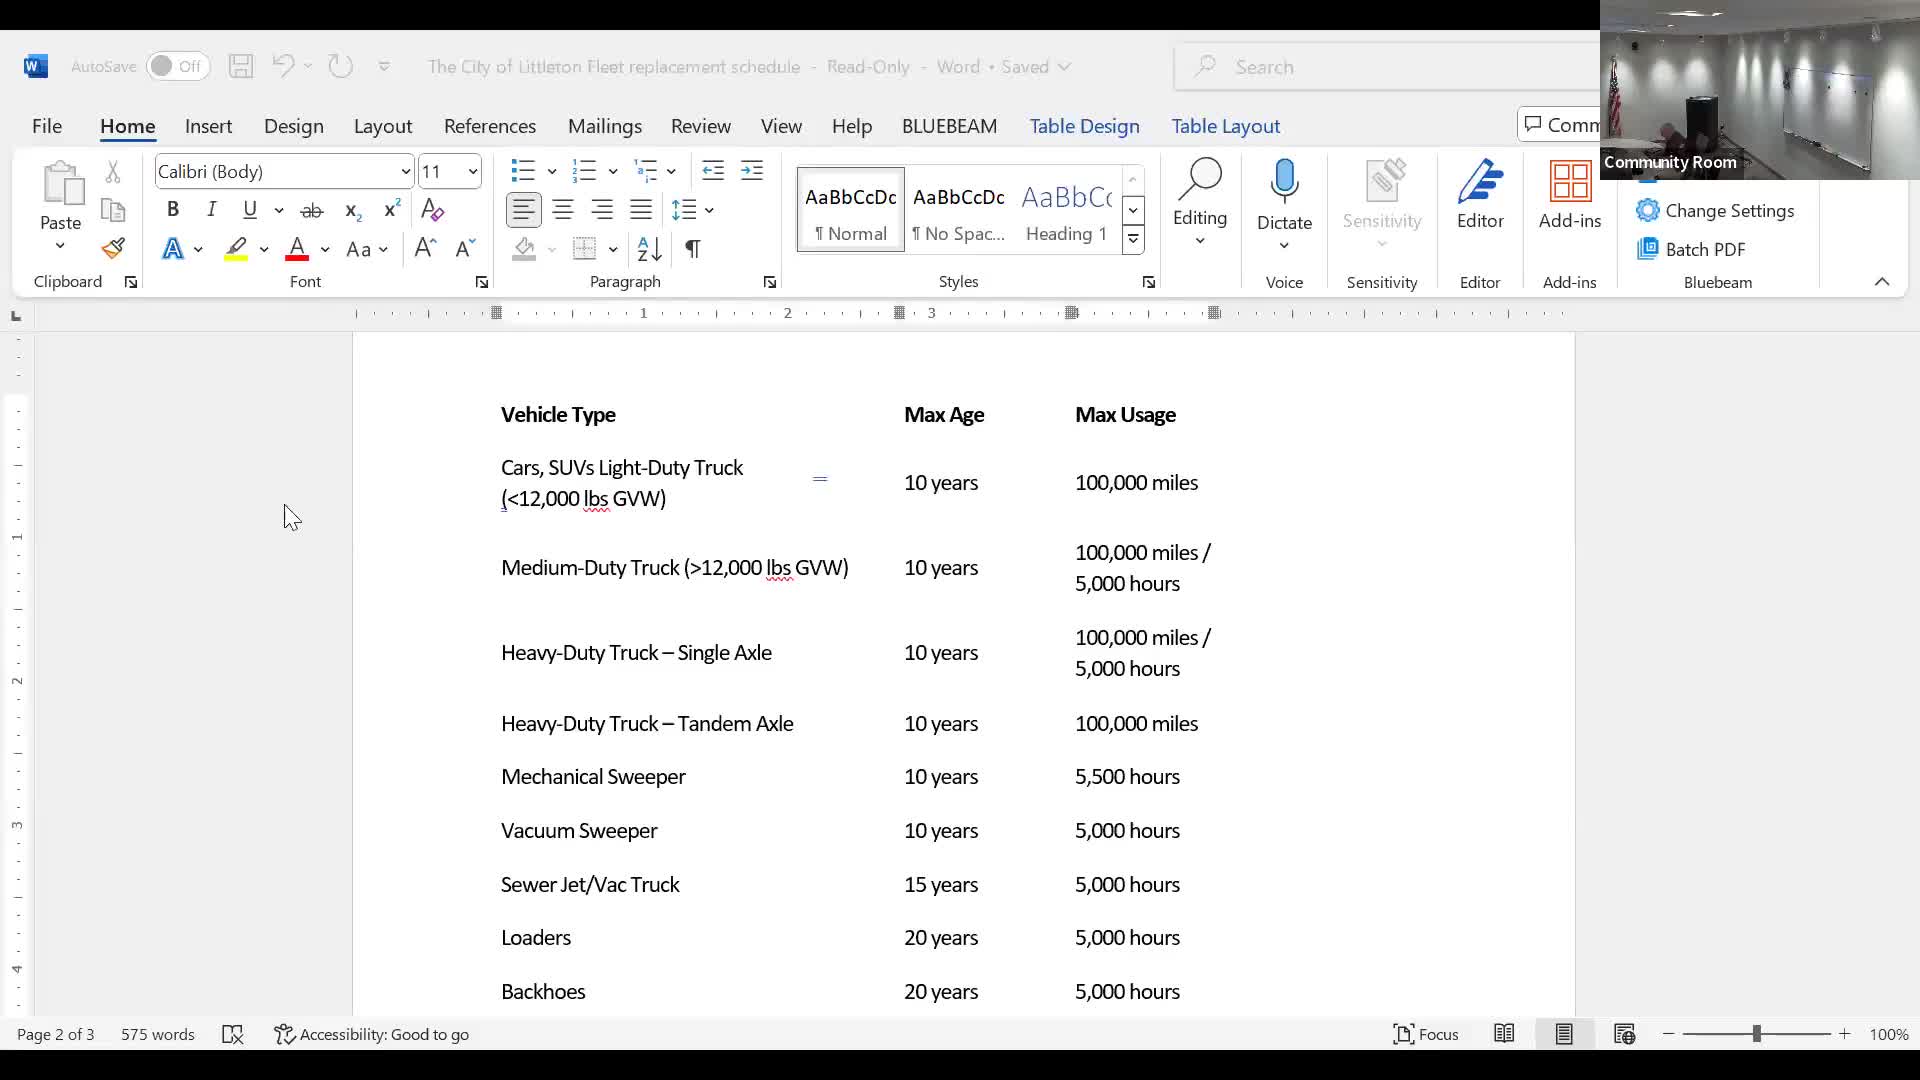The height and width of the screenshot is (1080, 1920).
Task: Click the Increase Indent icon
Action: coord(752,171)
